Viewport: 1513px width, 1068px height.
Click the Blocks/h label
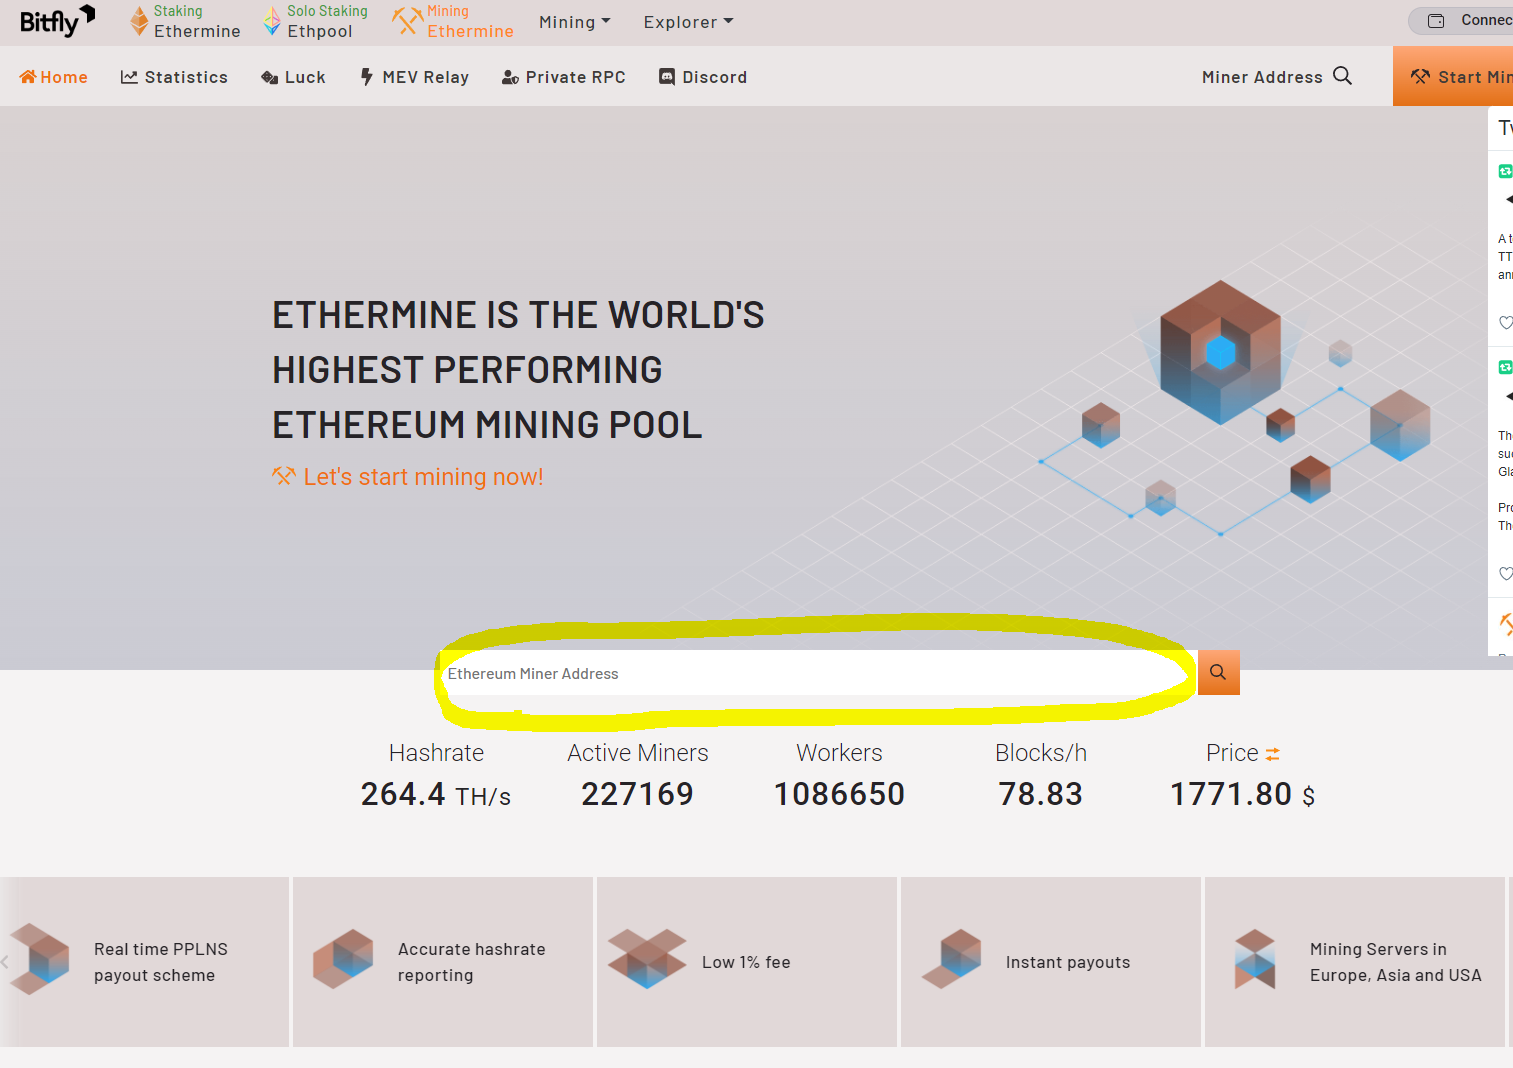[x=1041, y=753]
